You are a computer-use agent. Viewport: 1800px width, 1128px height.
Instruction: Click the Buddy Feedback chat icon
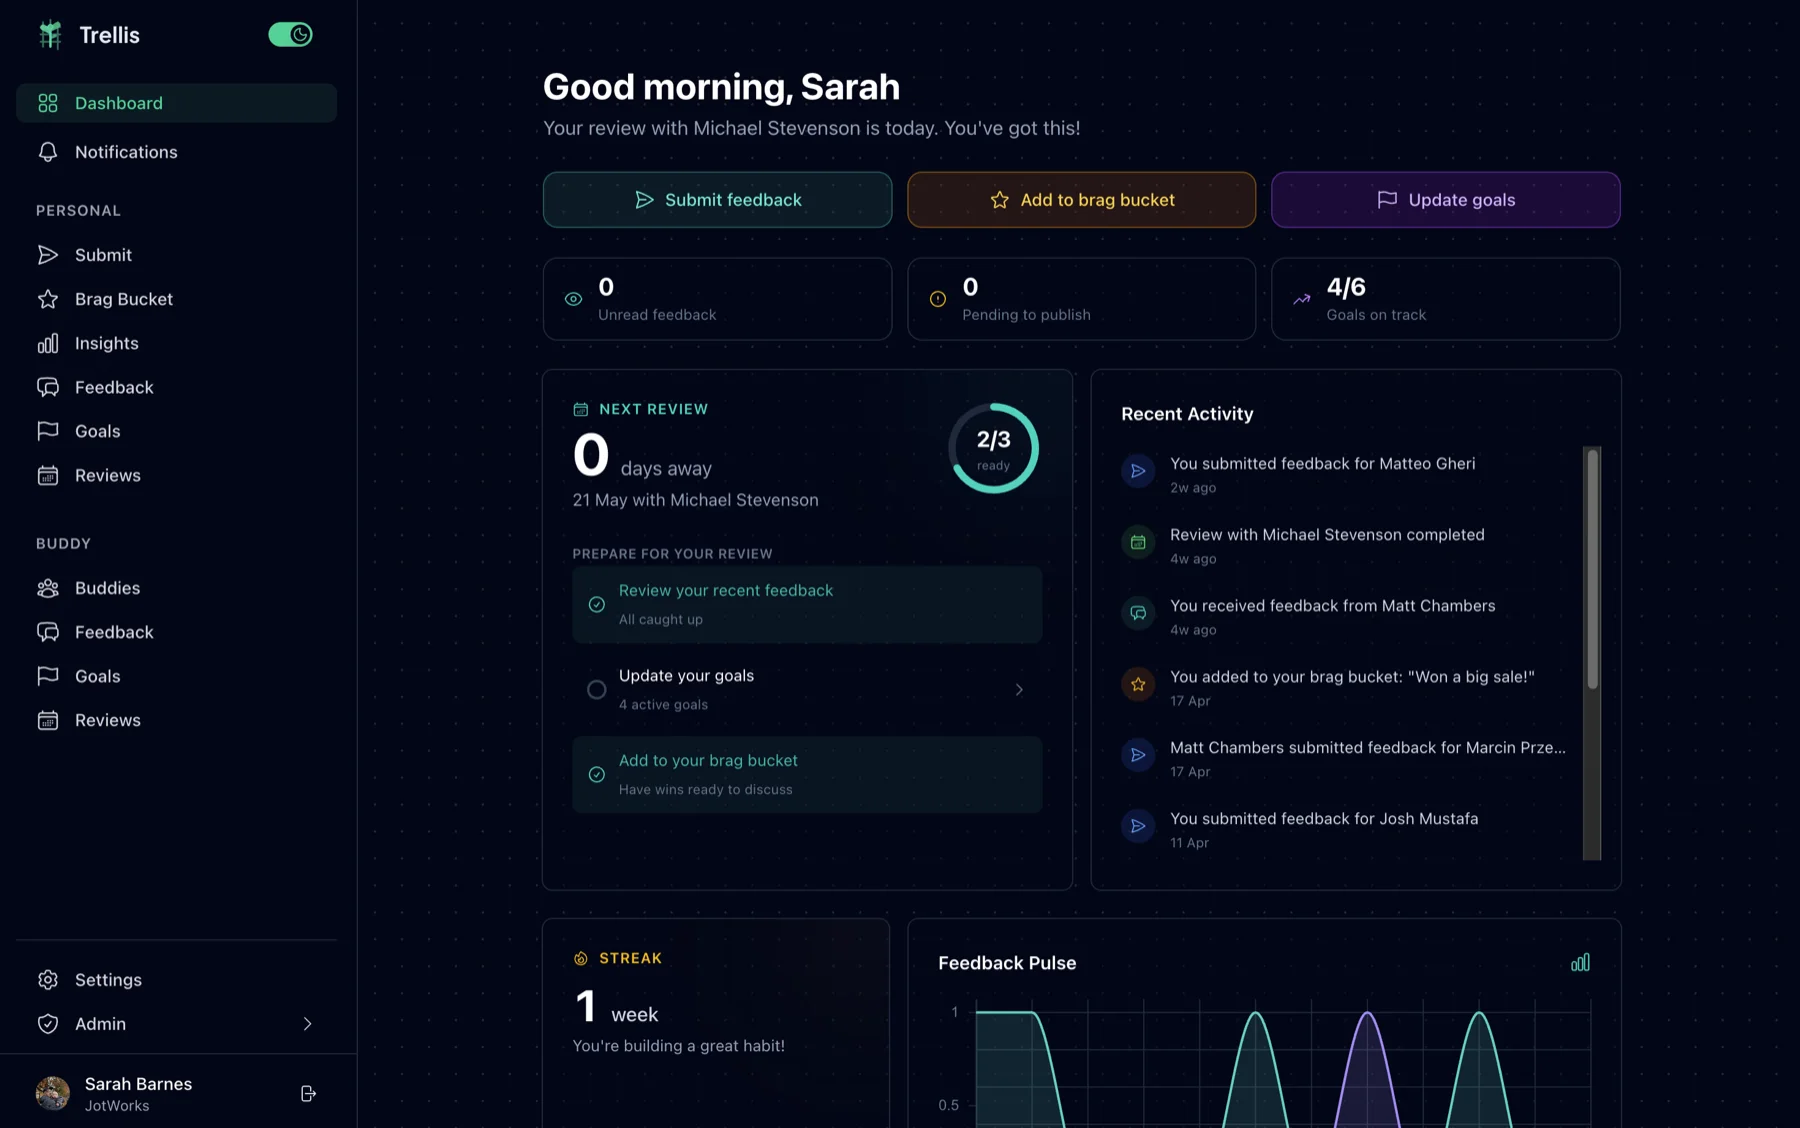click(48, 632)
